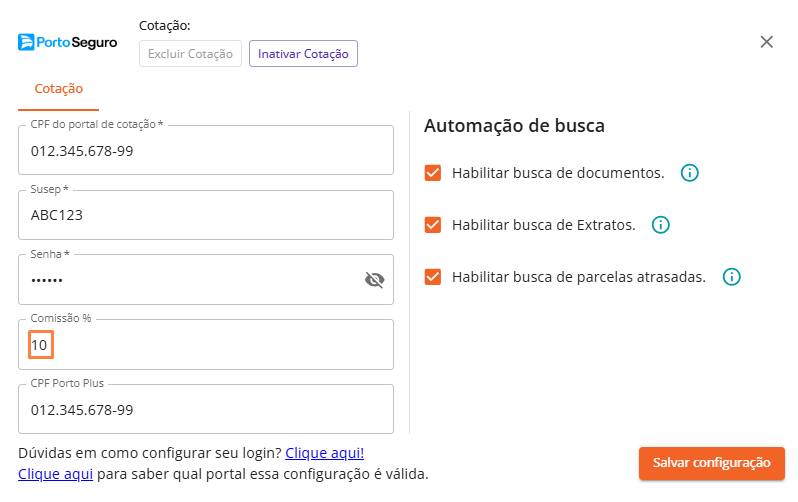Click into the Susep input field
Viewport: 798px width, 502px height.
click(x=205, y=216)
